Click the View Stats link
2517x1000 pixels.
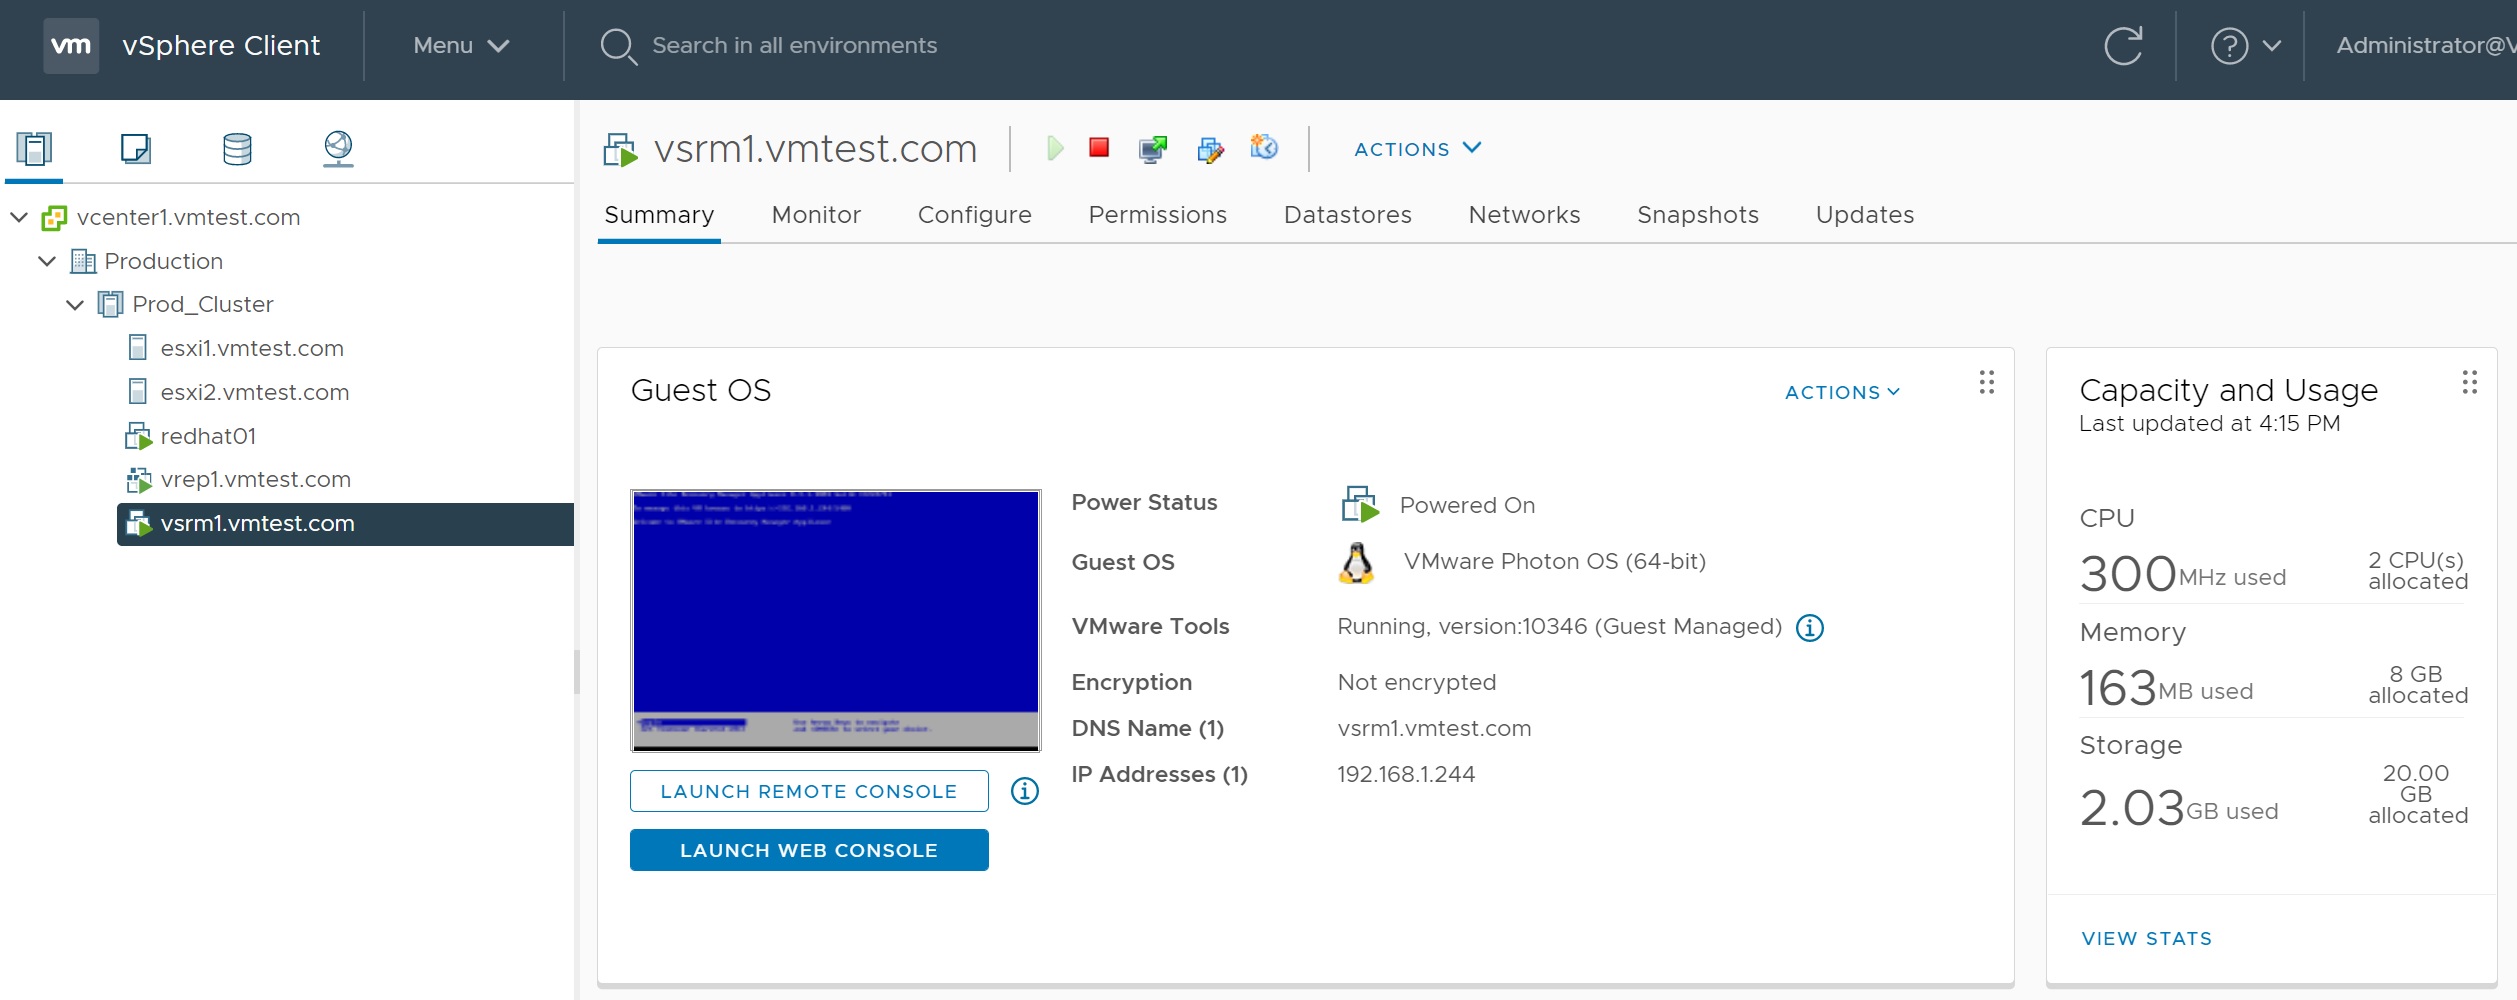(2146, 938)
